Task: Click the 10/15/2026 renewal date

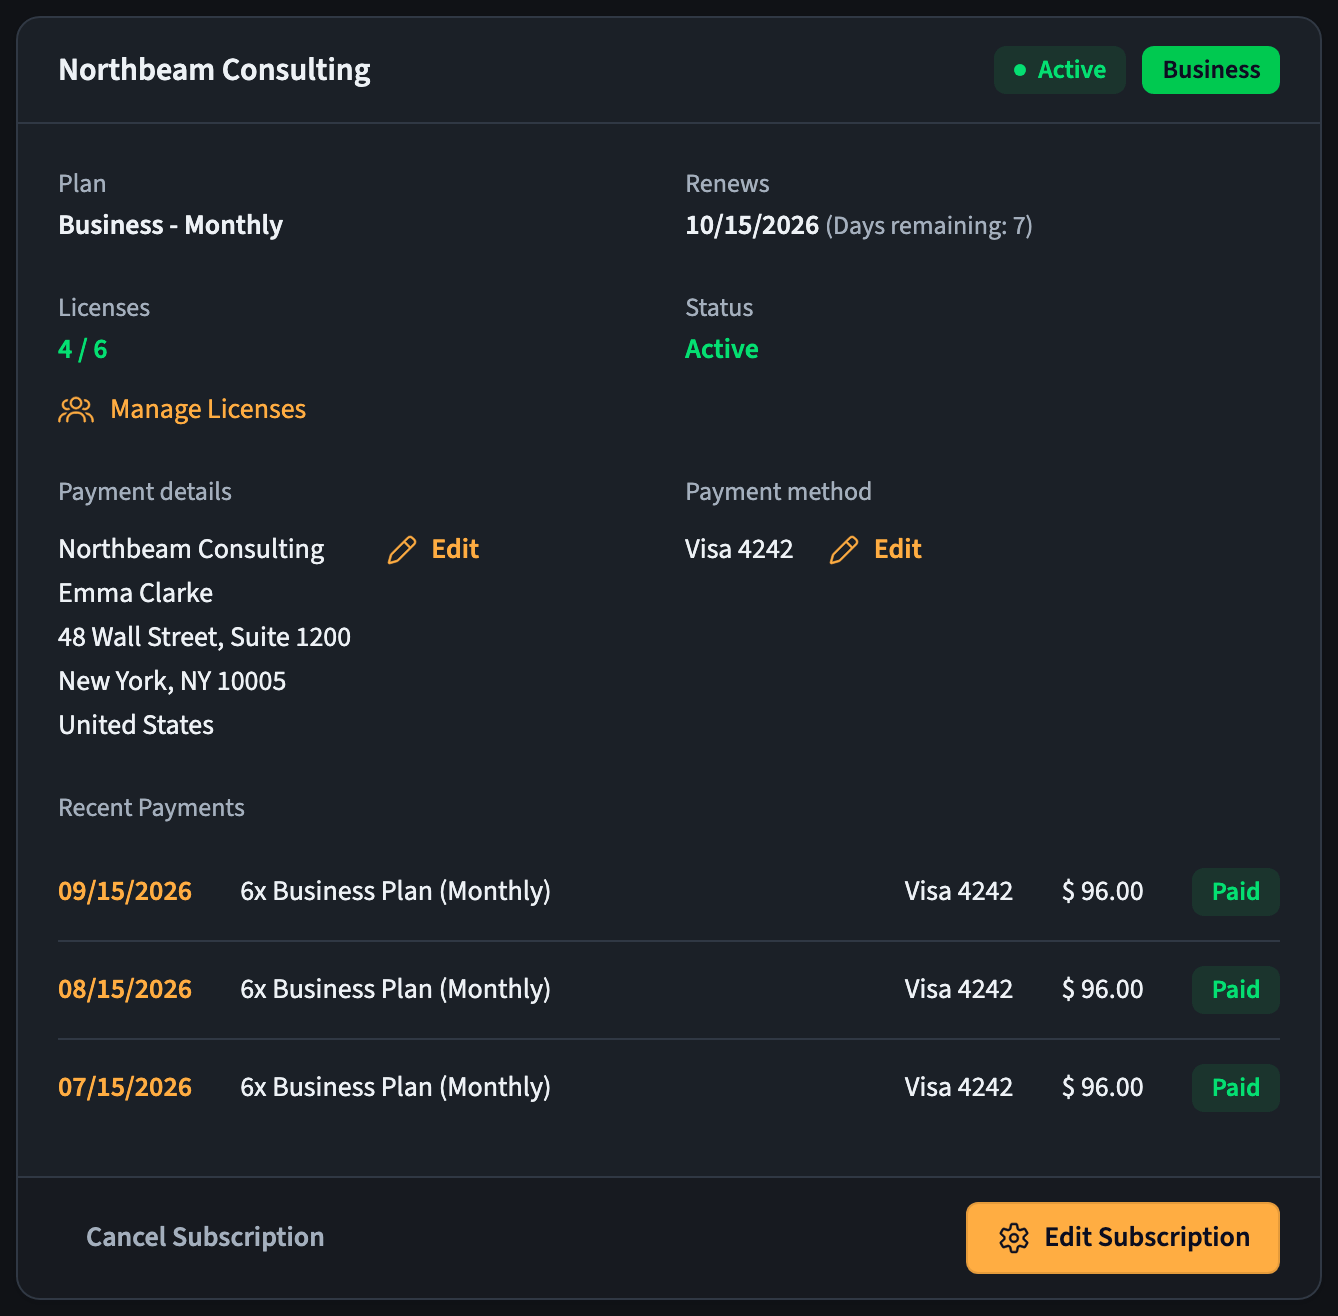Action: coord(752,225)
